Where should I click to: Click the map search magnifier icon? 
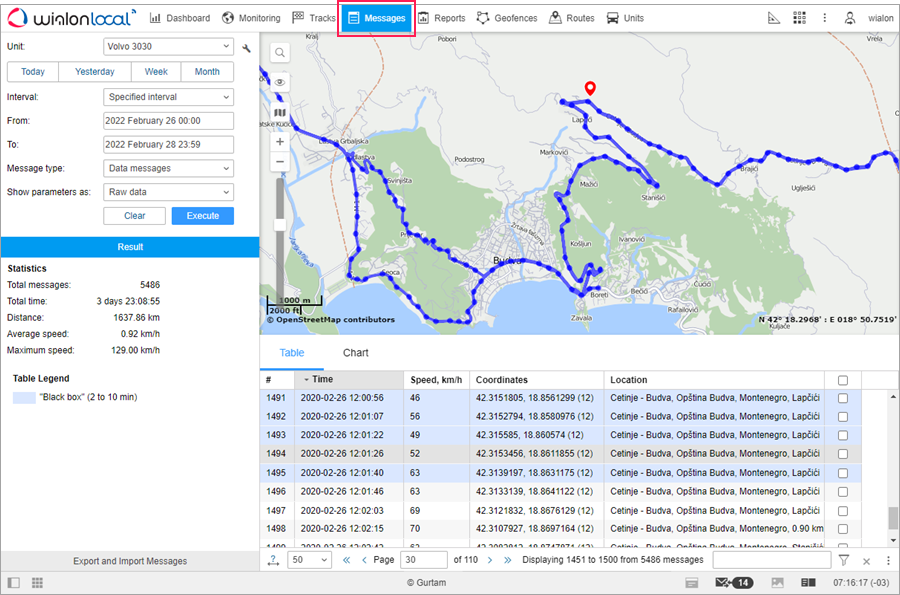280,53
